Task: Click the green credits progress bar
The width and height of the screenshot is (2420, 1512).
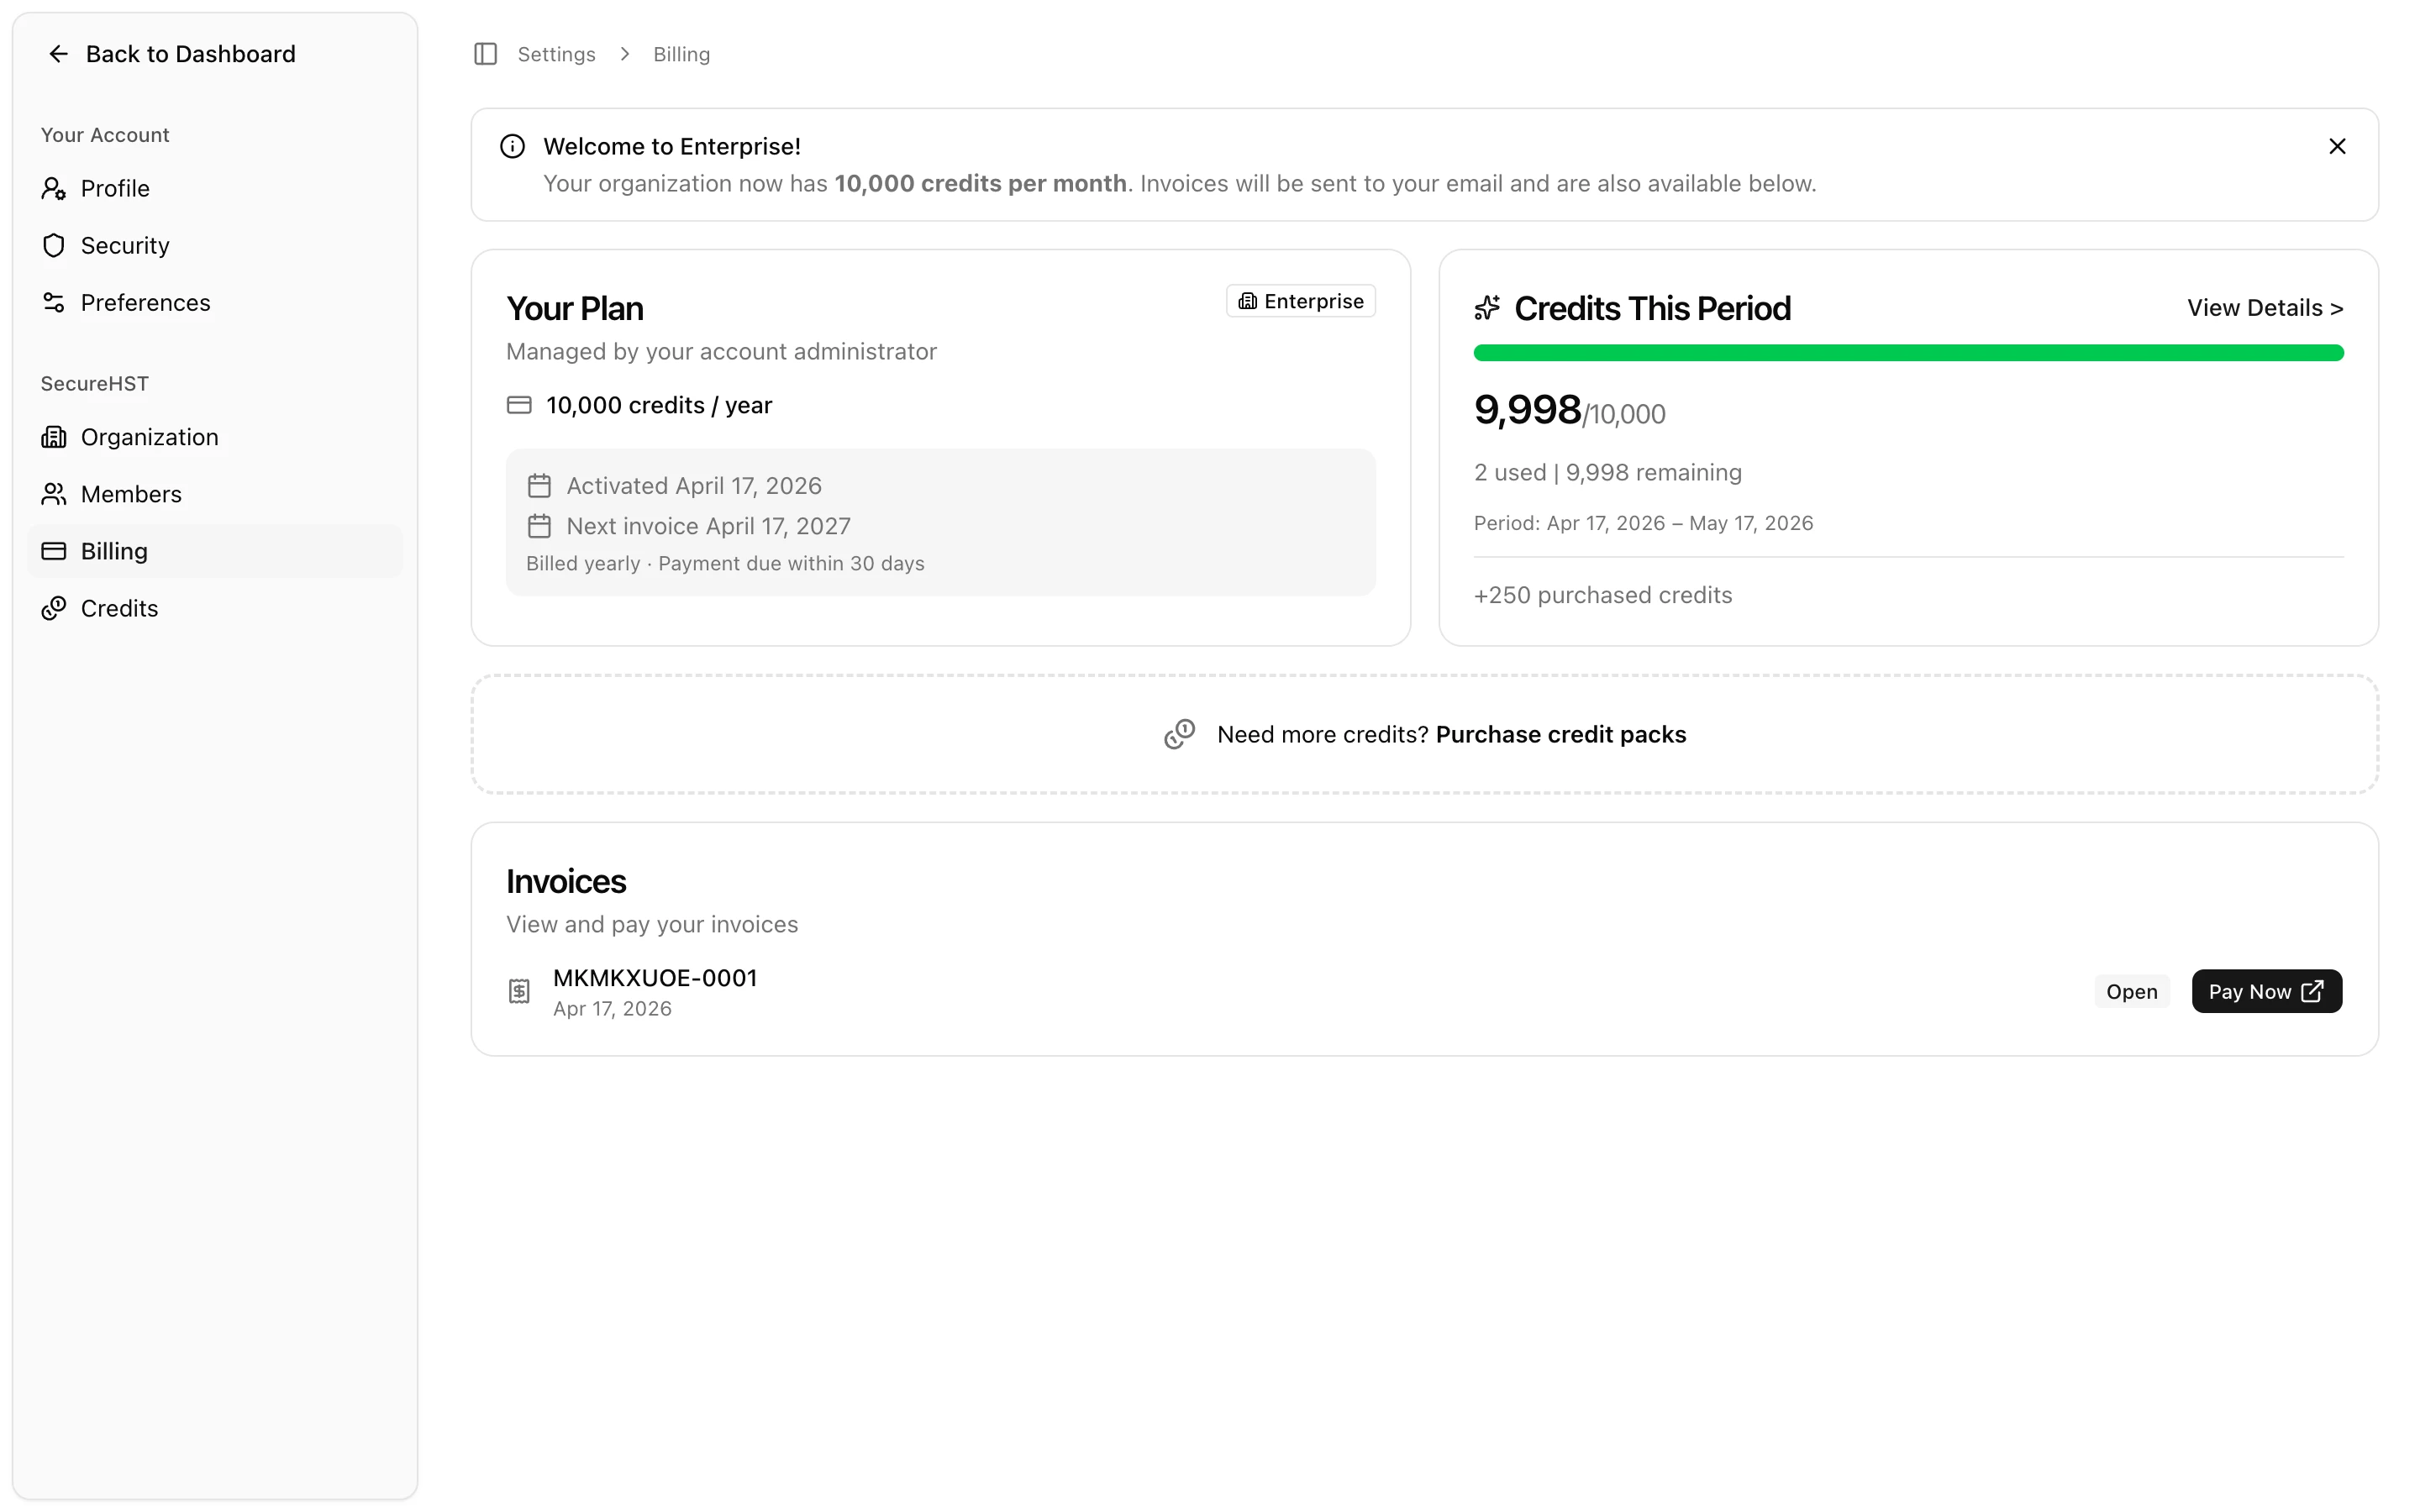Action: click(x=1907, y=353)
